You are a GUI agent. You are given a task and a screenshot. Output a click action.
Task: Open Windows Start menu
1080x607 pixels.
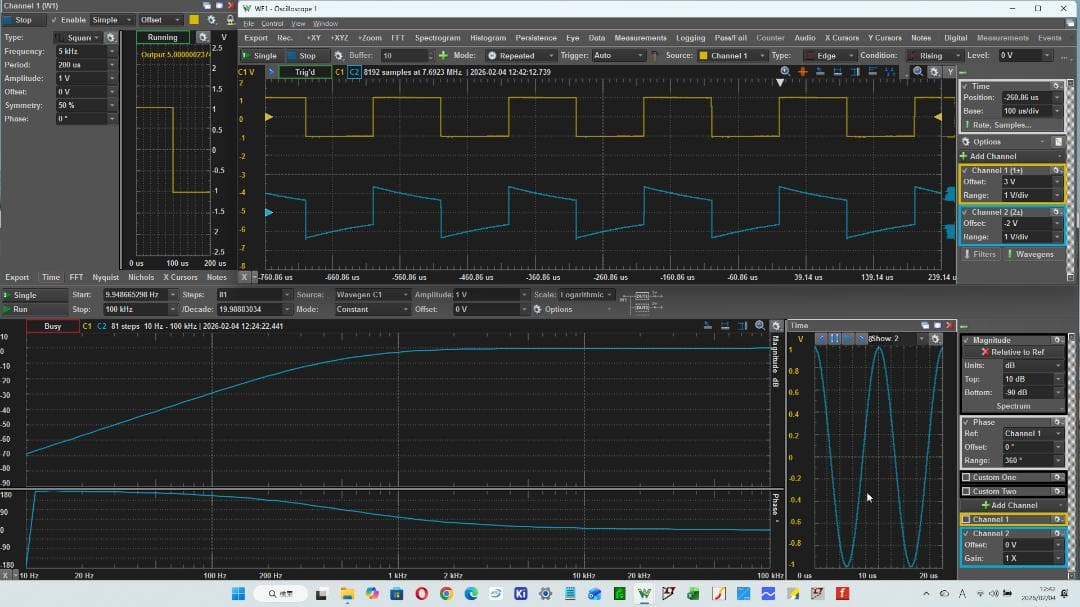238,593
